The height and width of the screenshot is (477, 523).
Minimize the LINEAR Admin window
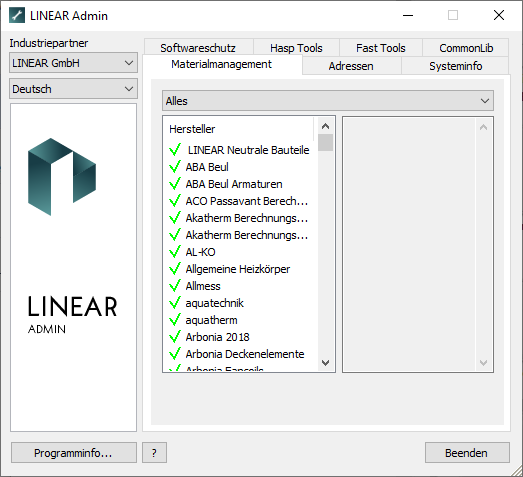point(408,15)
